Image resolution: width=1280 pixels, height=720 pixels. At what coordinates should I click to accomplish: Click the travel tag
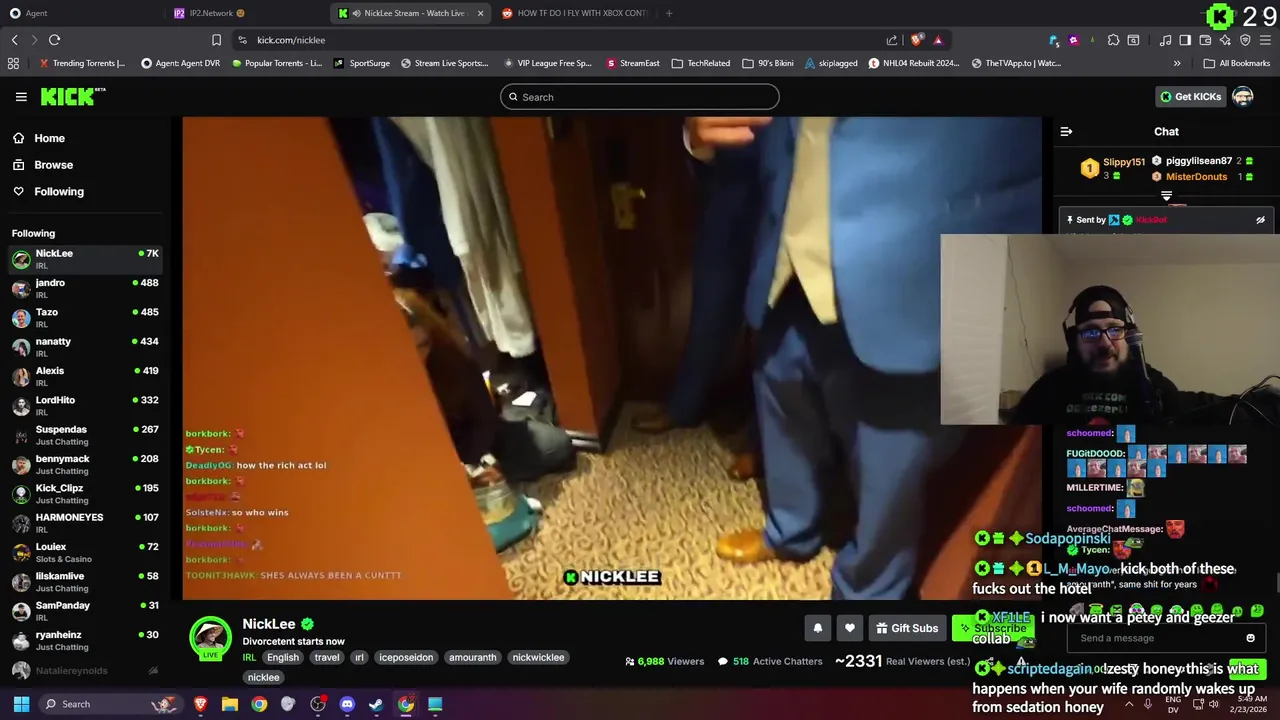(x=327, y=657)
